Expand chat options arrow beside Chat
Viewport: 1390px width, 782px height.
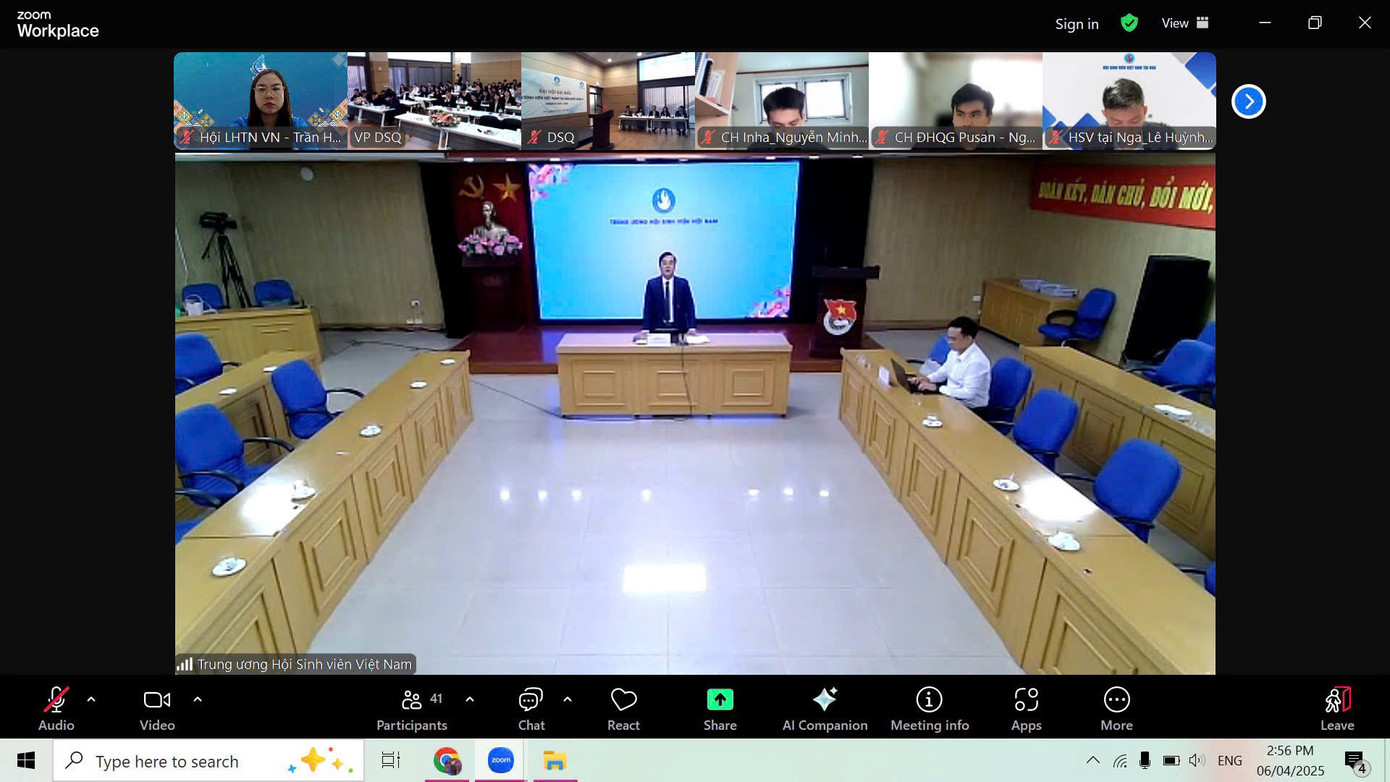(567, 699)
